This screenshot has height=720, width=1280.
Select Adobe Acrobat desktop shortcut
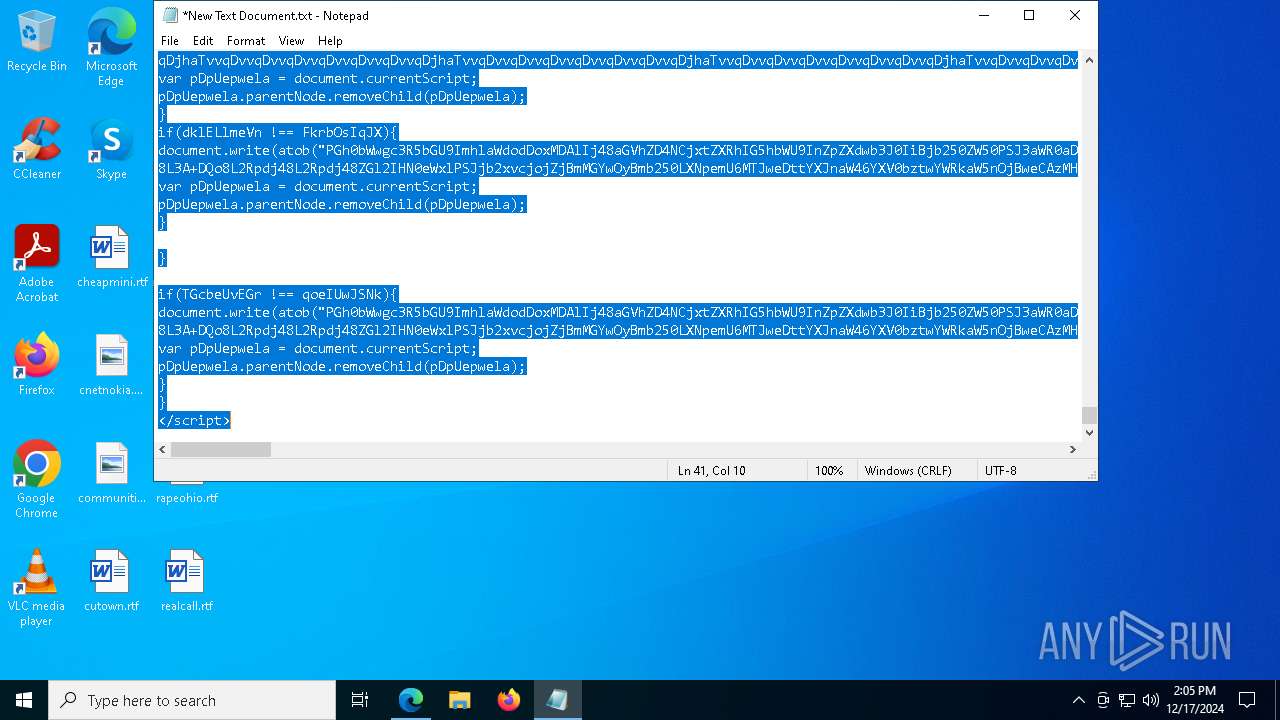(x=37, y=263)
